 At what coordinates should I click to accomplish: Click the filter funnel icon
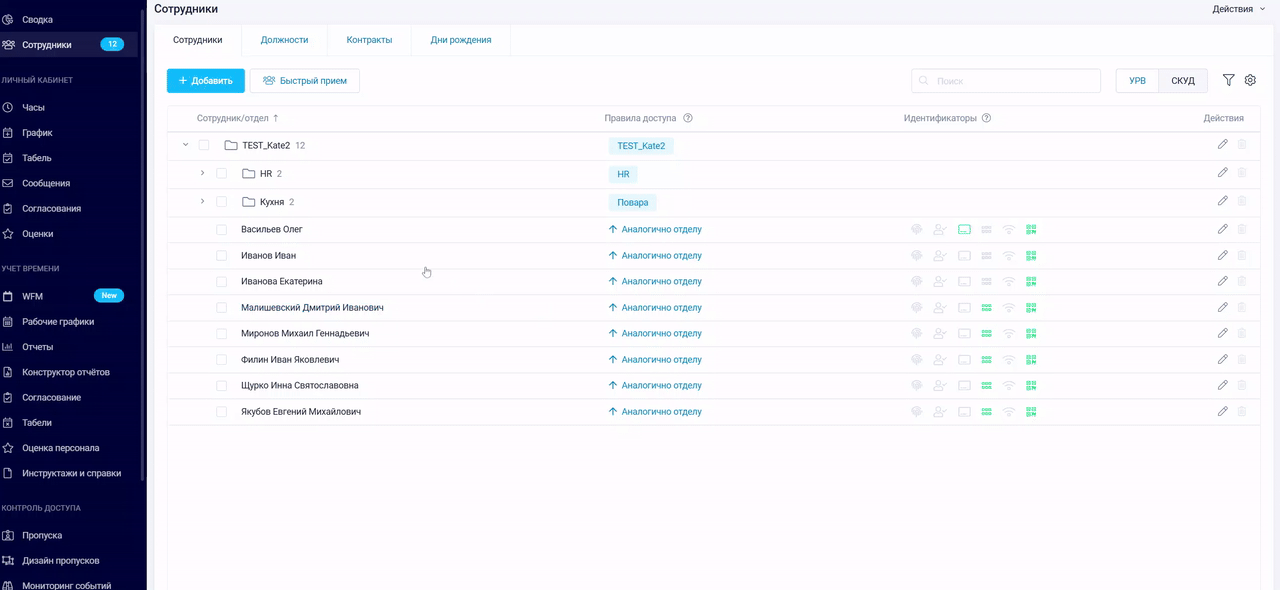tap(1229, 80)
